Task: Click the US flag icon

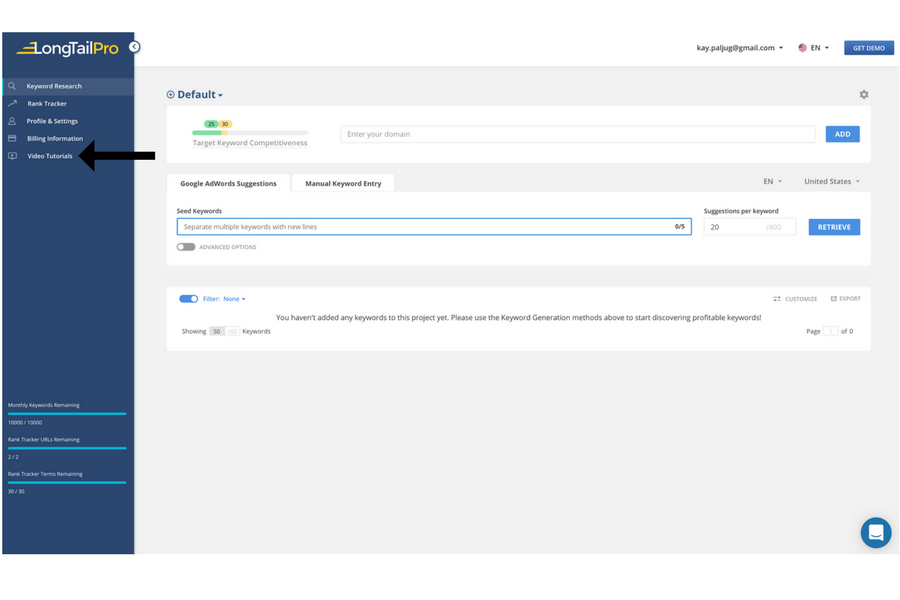Action: click(802, 48)
